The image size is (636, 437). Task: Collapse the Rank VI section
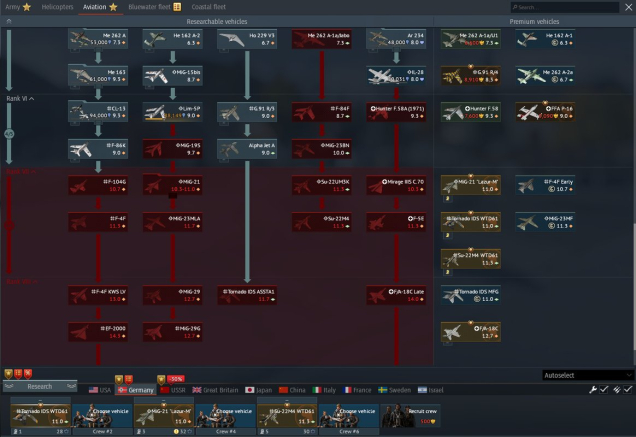click(20, 99)
